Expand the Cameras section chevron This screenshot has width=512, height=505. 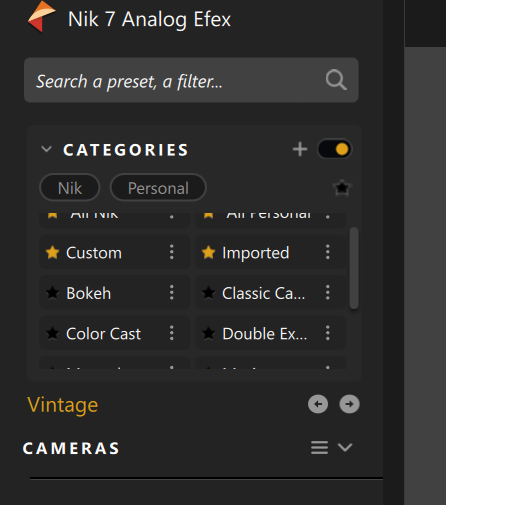click(x=345, y=447)
